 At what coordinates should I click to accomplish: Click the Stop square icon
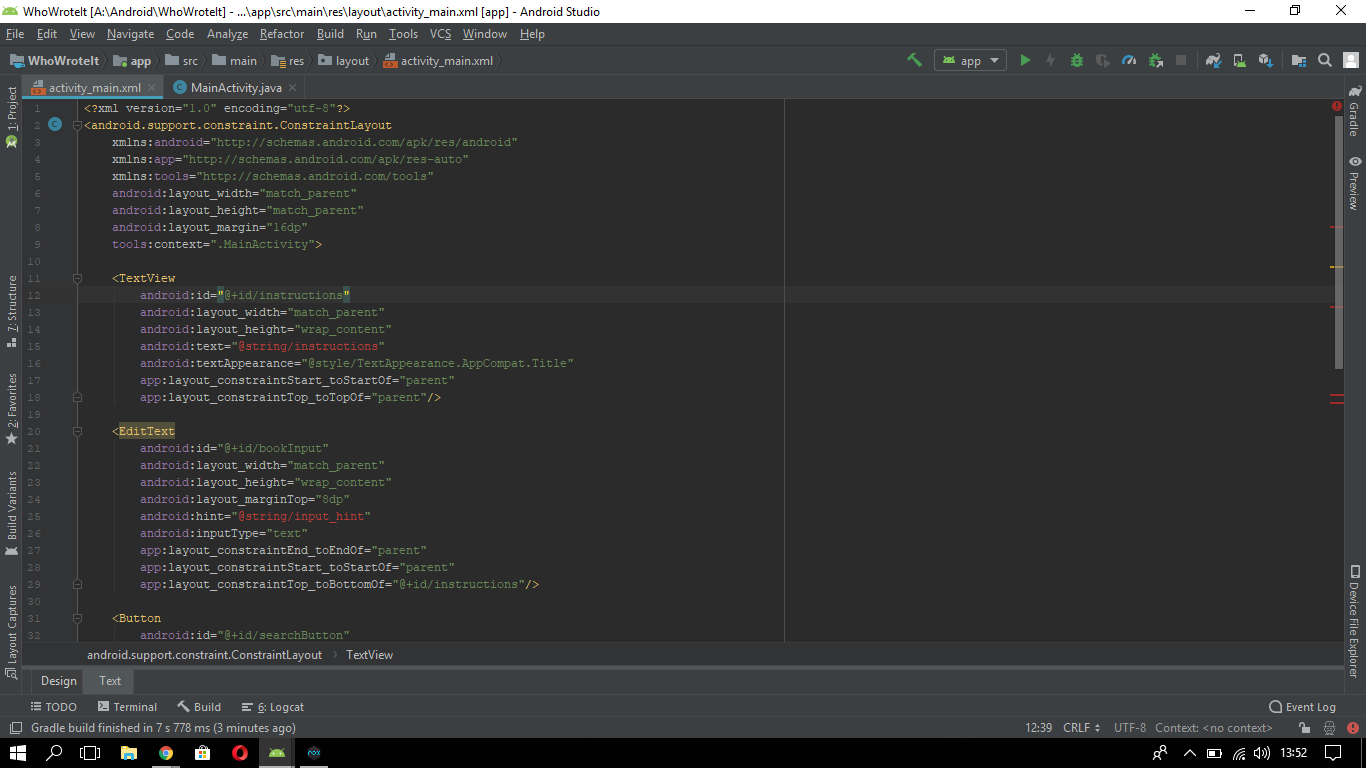click(1181, 60)
